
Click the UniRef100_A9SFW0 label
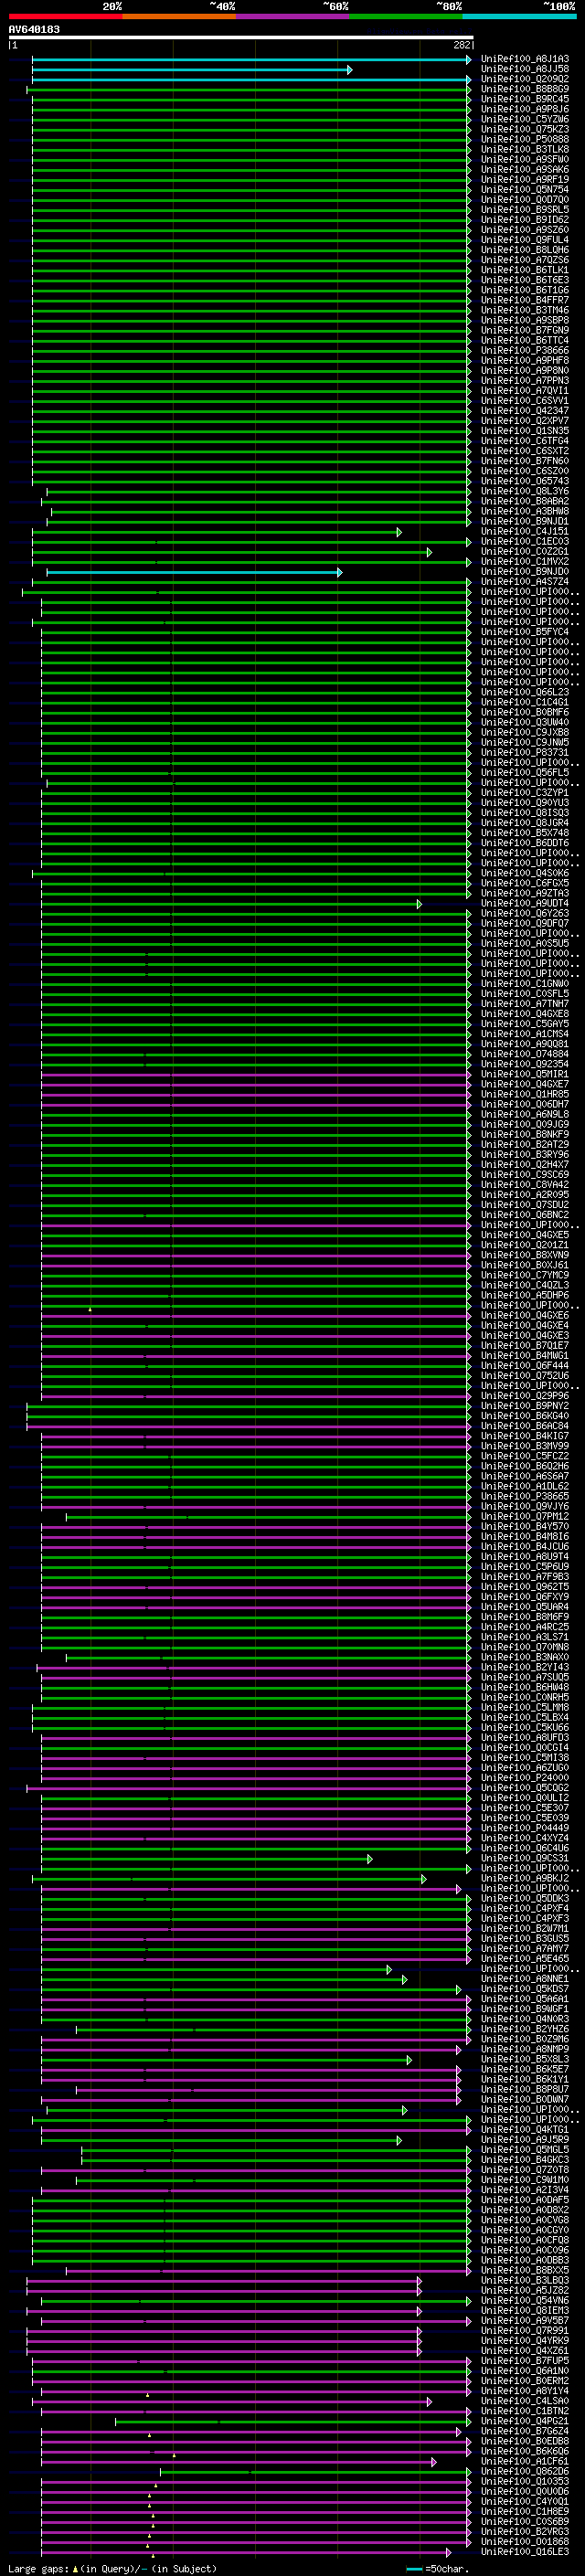(x=525, y=159)
